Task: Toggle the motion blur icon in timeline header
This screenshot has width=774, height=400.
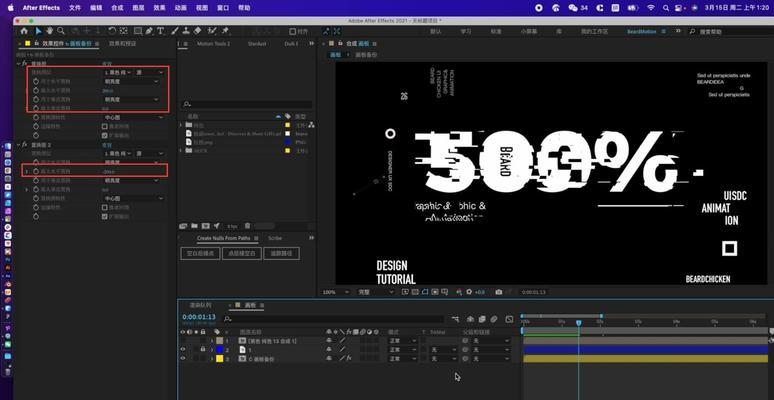Action: 494,319
